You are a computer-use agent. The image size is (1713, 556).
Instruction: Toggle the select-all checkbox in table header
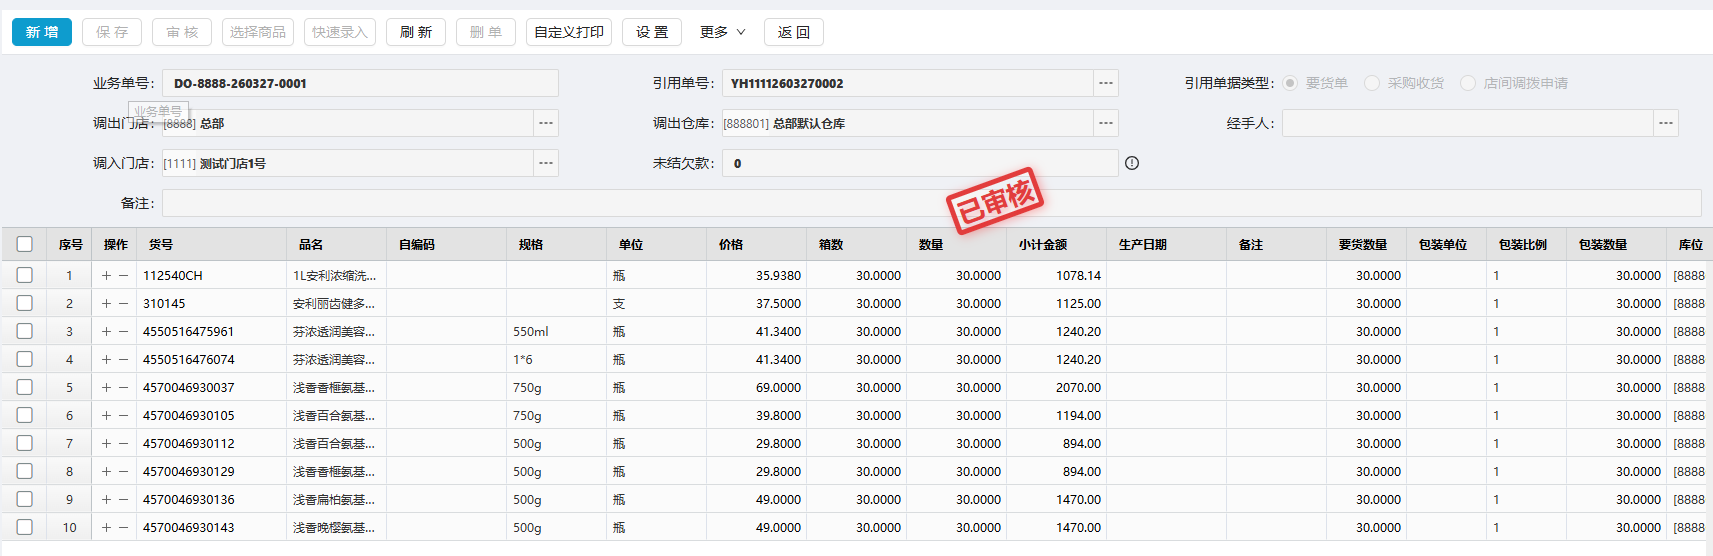pyautogui.click(x=25, y=244)
